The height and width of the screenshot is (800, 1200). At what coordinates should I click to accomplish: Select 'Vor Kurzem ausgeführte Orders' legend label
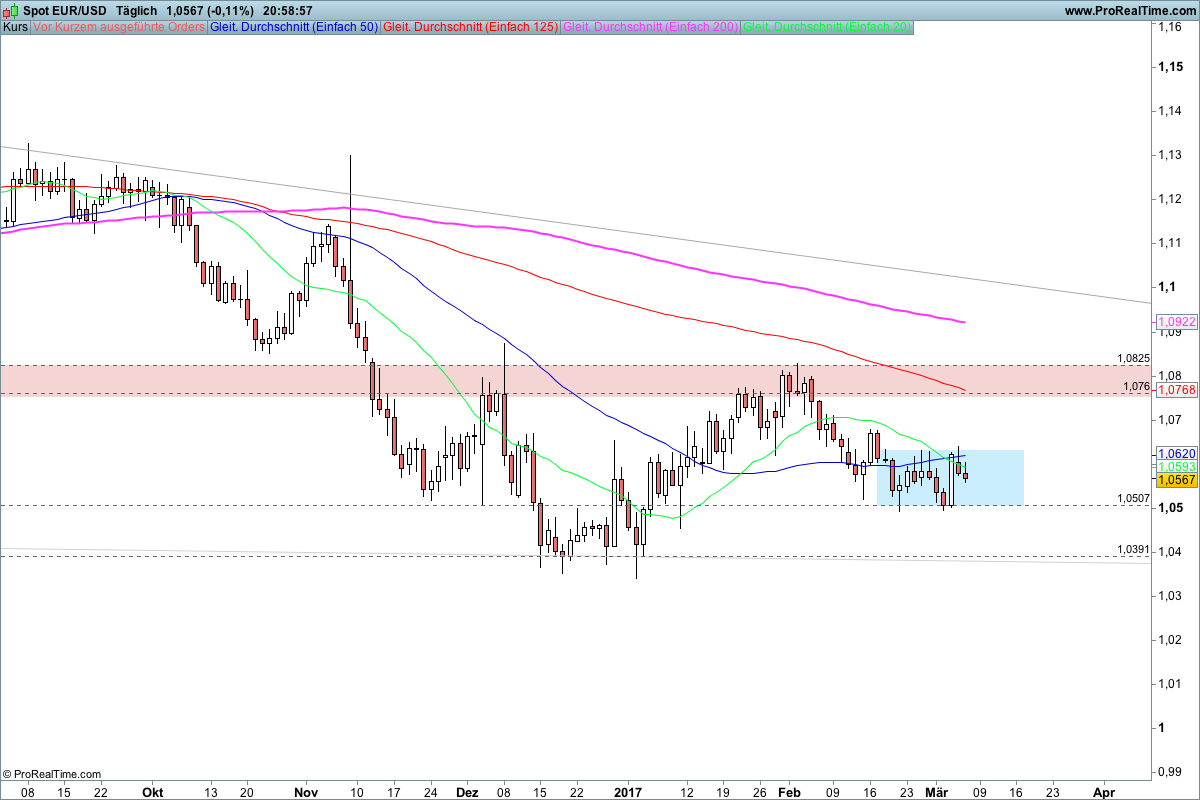119,28
